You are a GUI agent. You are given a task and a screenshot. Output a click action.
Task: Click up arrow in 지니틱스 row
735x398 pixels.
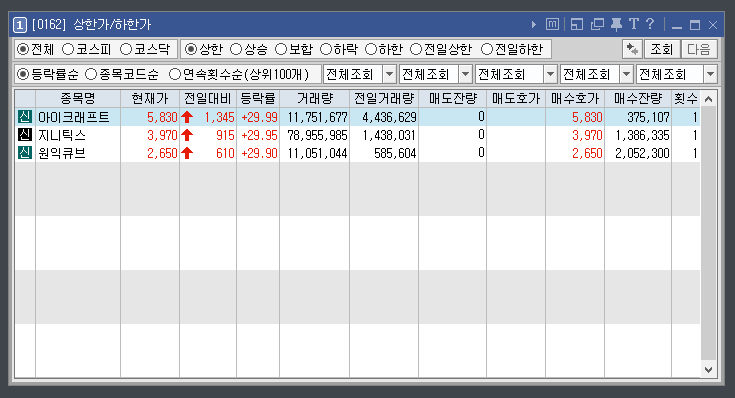click(x=187, y=135)
